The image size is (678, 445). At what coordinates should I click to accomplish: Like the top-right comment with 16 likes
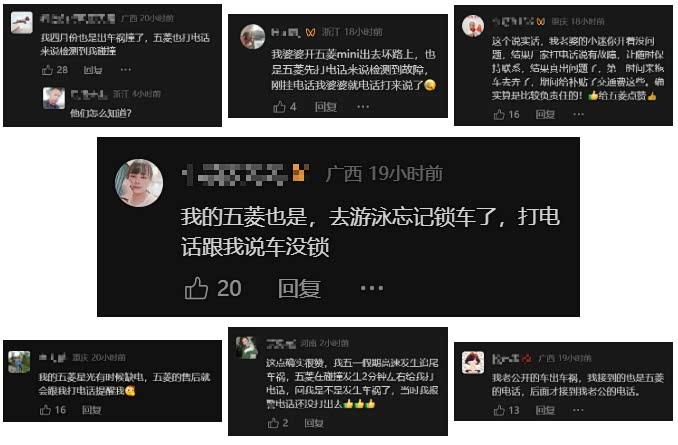pyautogui.click(x=499, y=115)
